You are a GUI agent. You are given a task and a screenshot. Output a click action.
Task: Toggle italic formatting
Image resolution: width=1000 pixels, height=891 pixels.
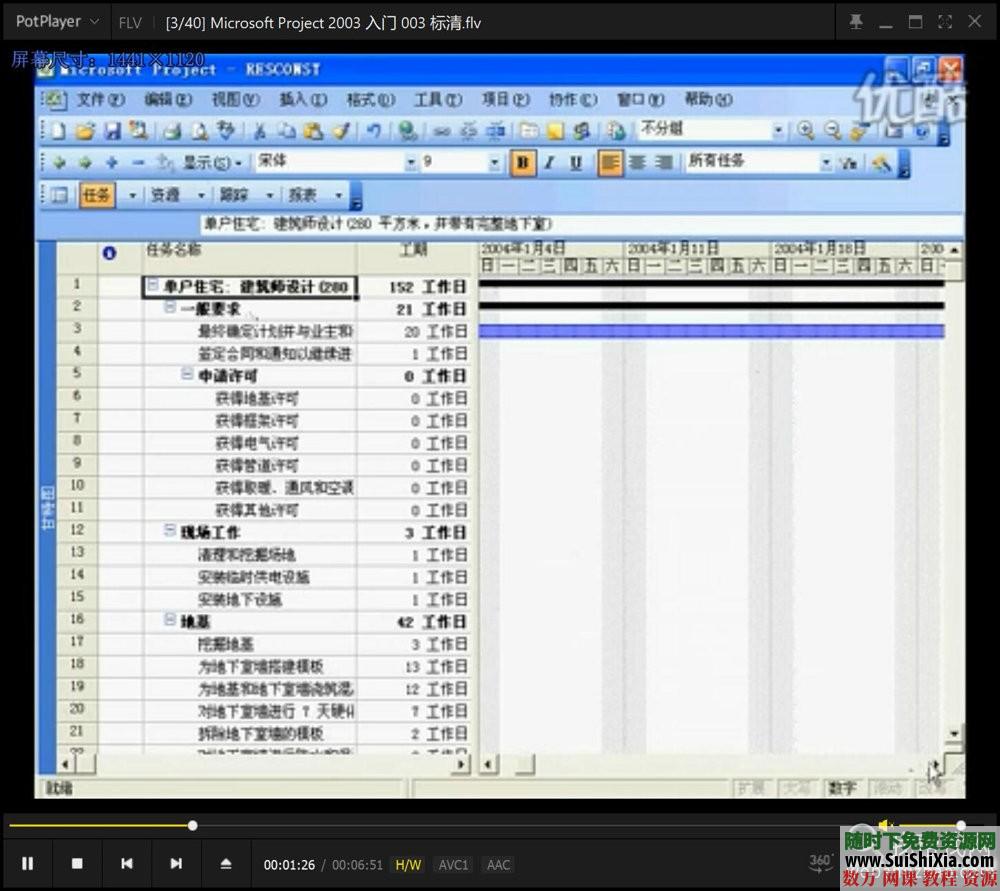(x=550, y=161)
